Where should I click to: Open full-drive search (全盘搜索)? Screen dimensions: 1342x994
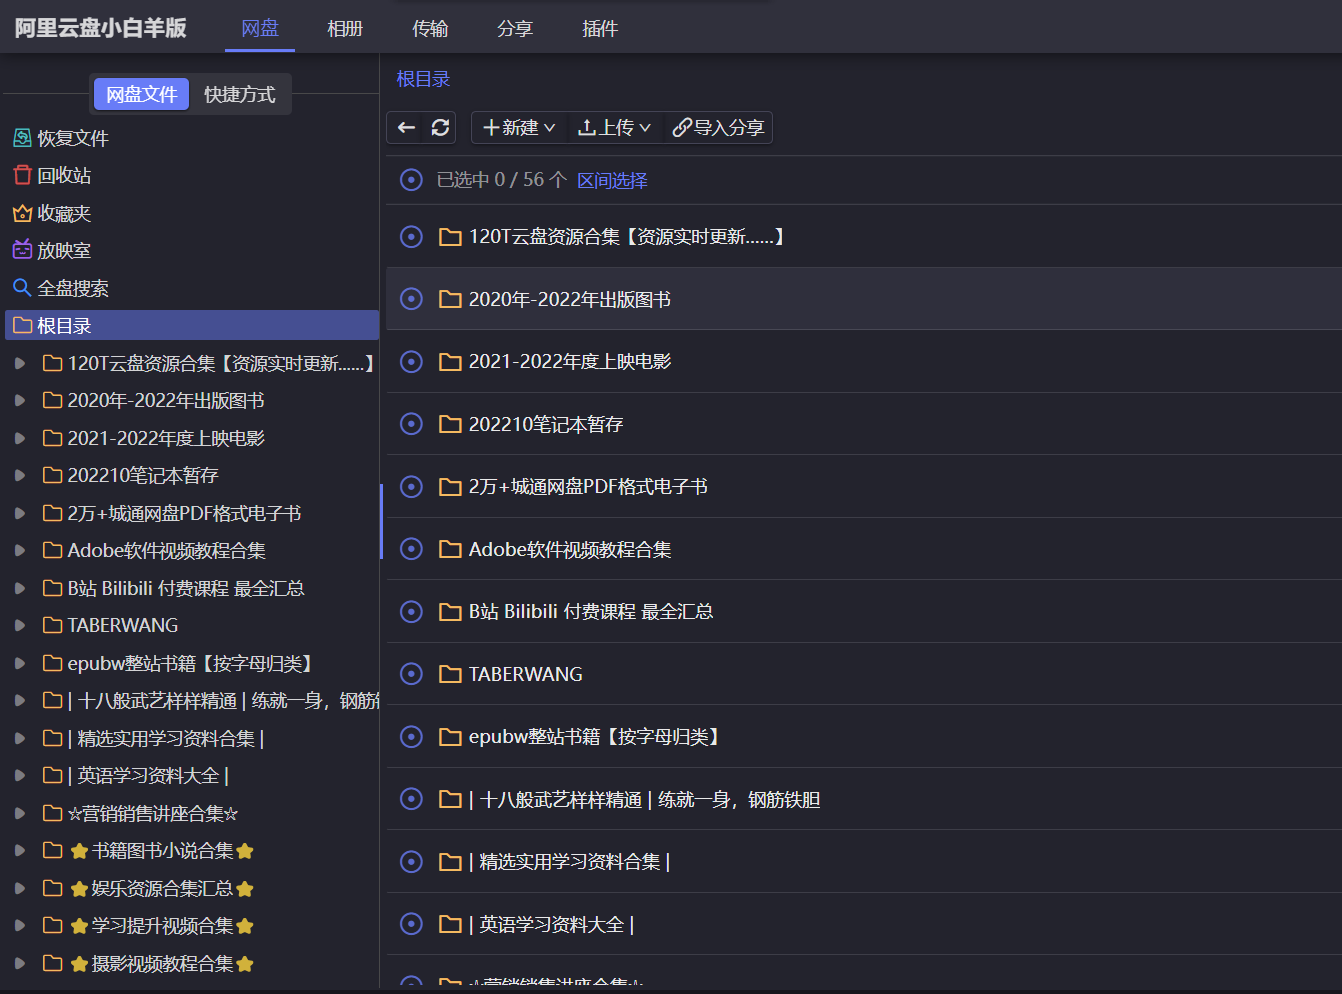click(x=72, y=289)
